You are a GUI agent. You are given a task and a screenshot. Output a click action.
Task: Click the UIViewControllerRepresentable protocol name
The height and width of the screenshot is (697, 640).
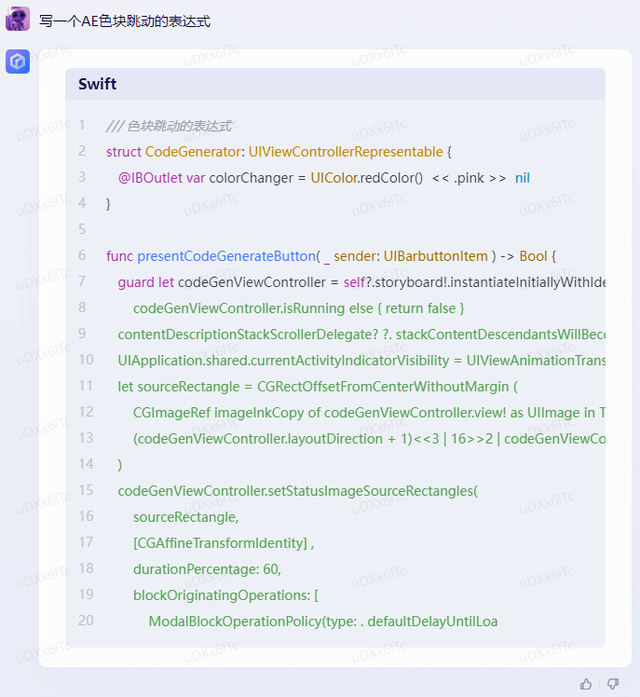pos(345,152)
